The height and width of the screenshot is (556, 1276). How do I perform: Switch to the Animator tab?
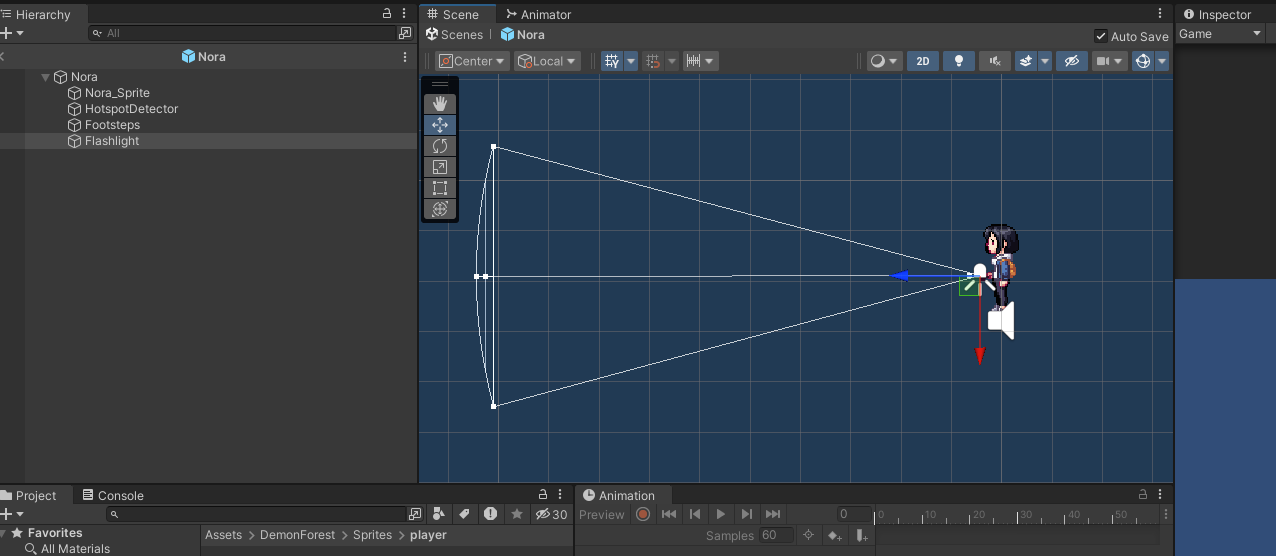coord(538,14)
